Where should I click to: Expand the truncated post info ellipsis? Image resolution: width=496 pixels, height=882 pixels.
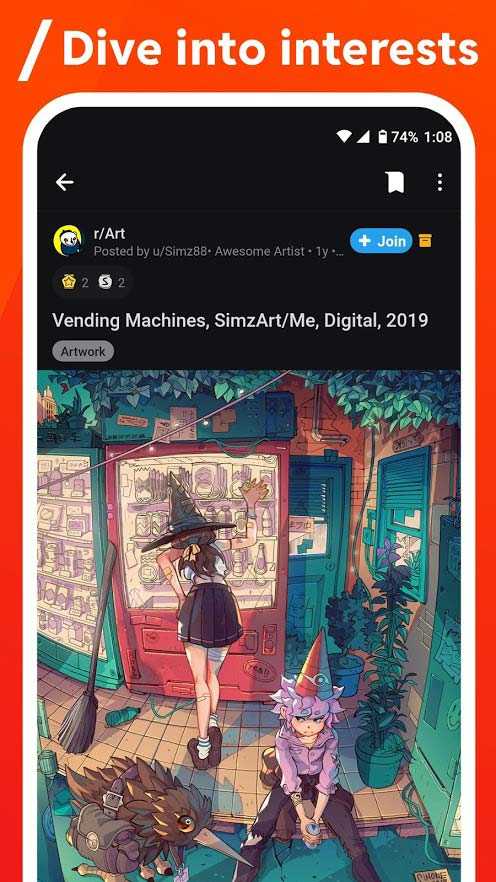[339, 251]
